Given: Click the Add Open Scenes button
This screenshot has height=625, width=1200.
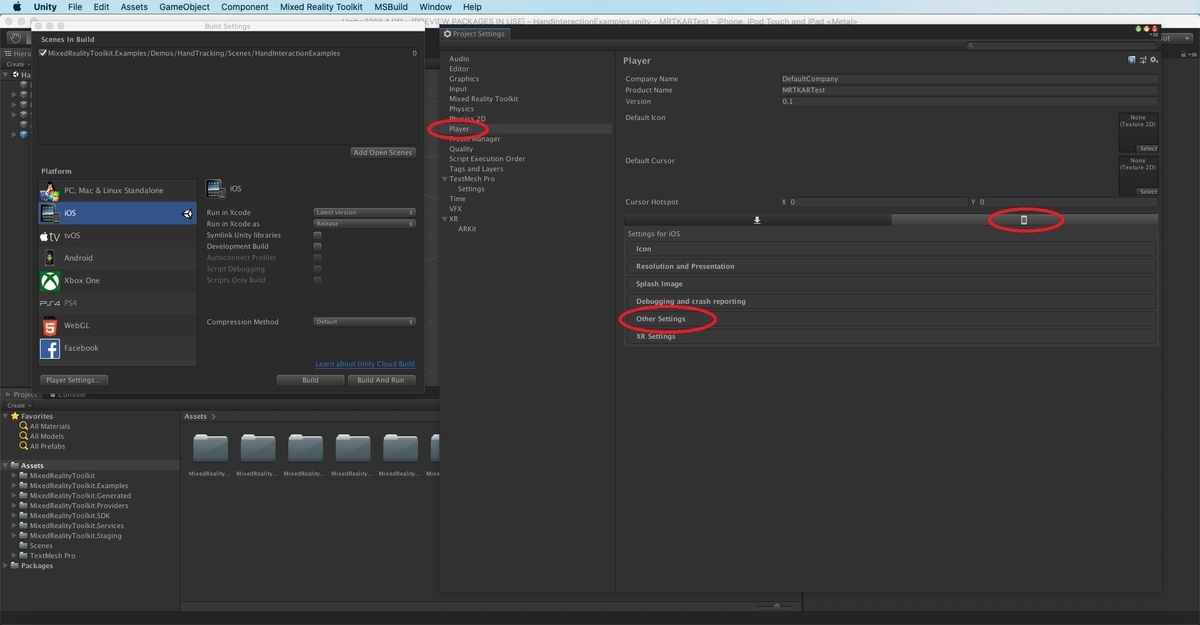Looking at the screenshot, I should click(383, 153).
